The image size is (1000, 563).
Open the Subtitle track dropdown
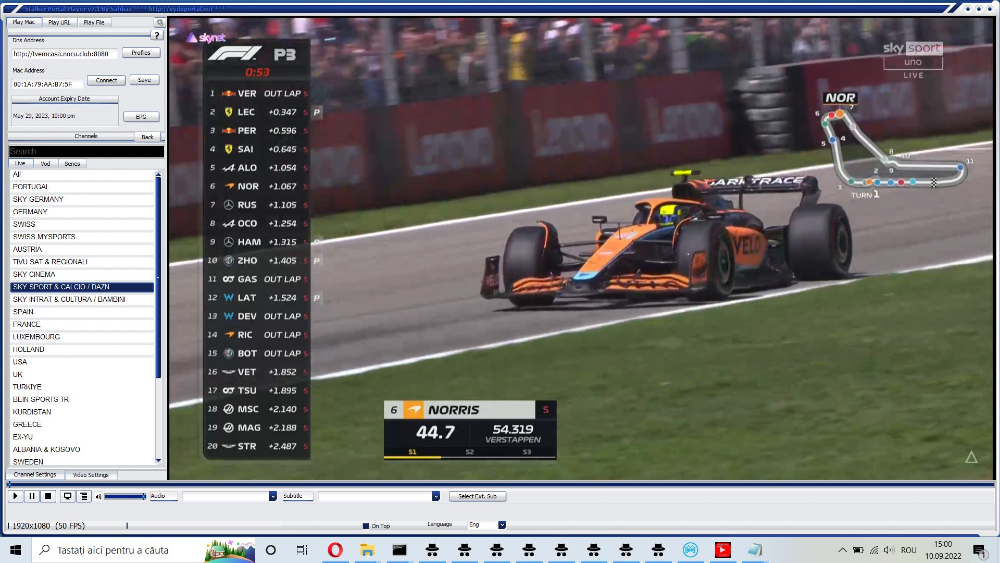436,496
